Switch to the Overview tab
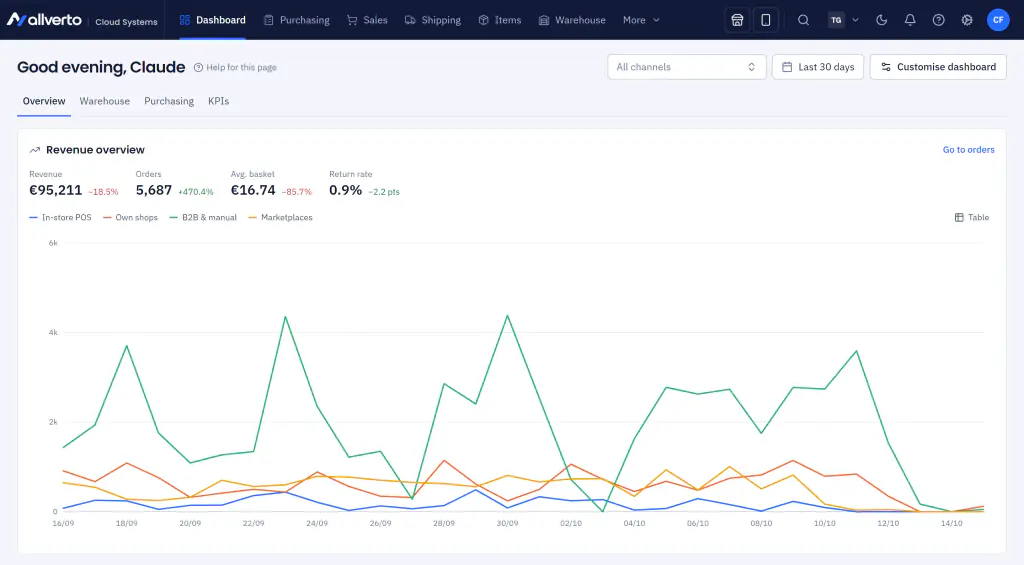This screenshot has height=565, width=1024. tap(44, 101)
